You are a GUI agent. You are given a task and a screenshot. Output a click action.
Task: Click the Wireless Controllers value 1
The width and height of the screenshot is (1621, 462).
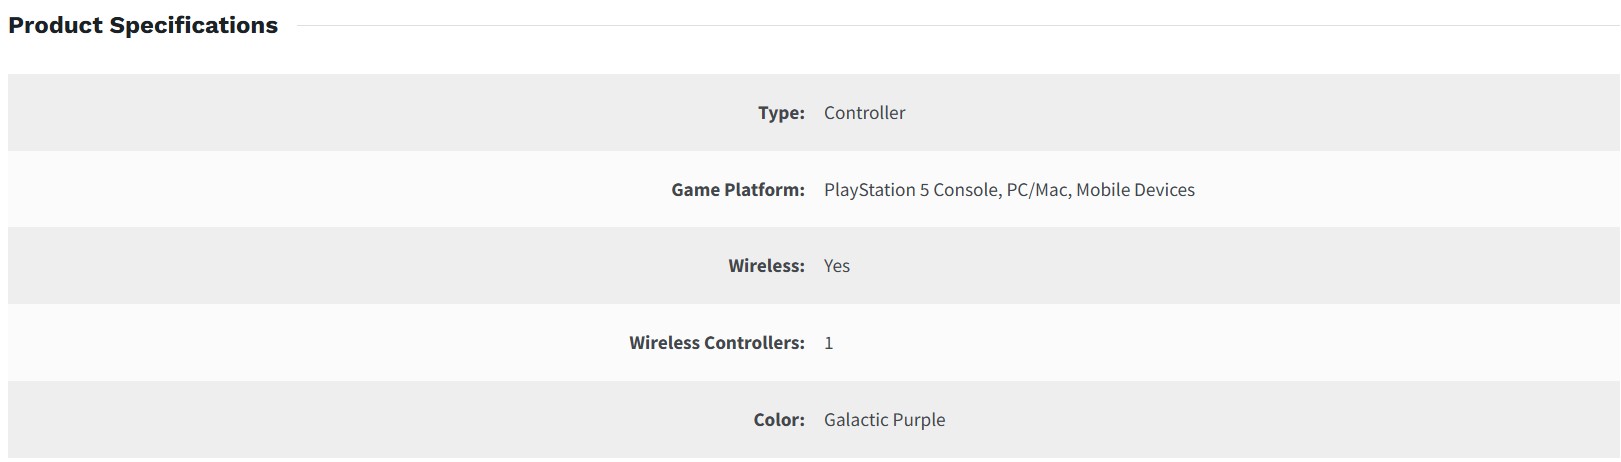828,343
